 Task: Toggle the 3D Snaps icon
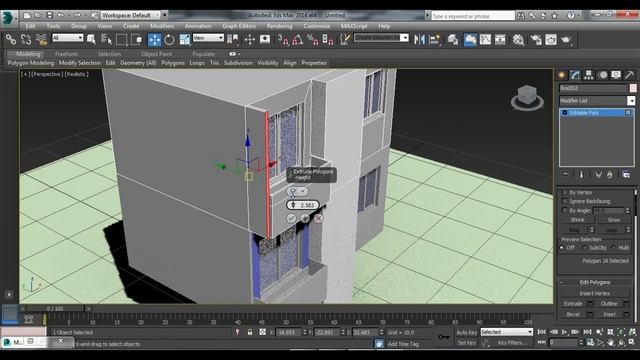[283, 40]
